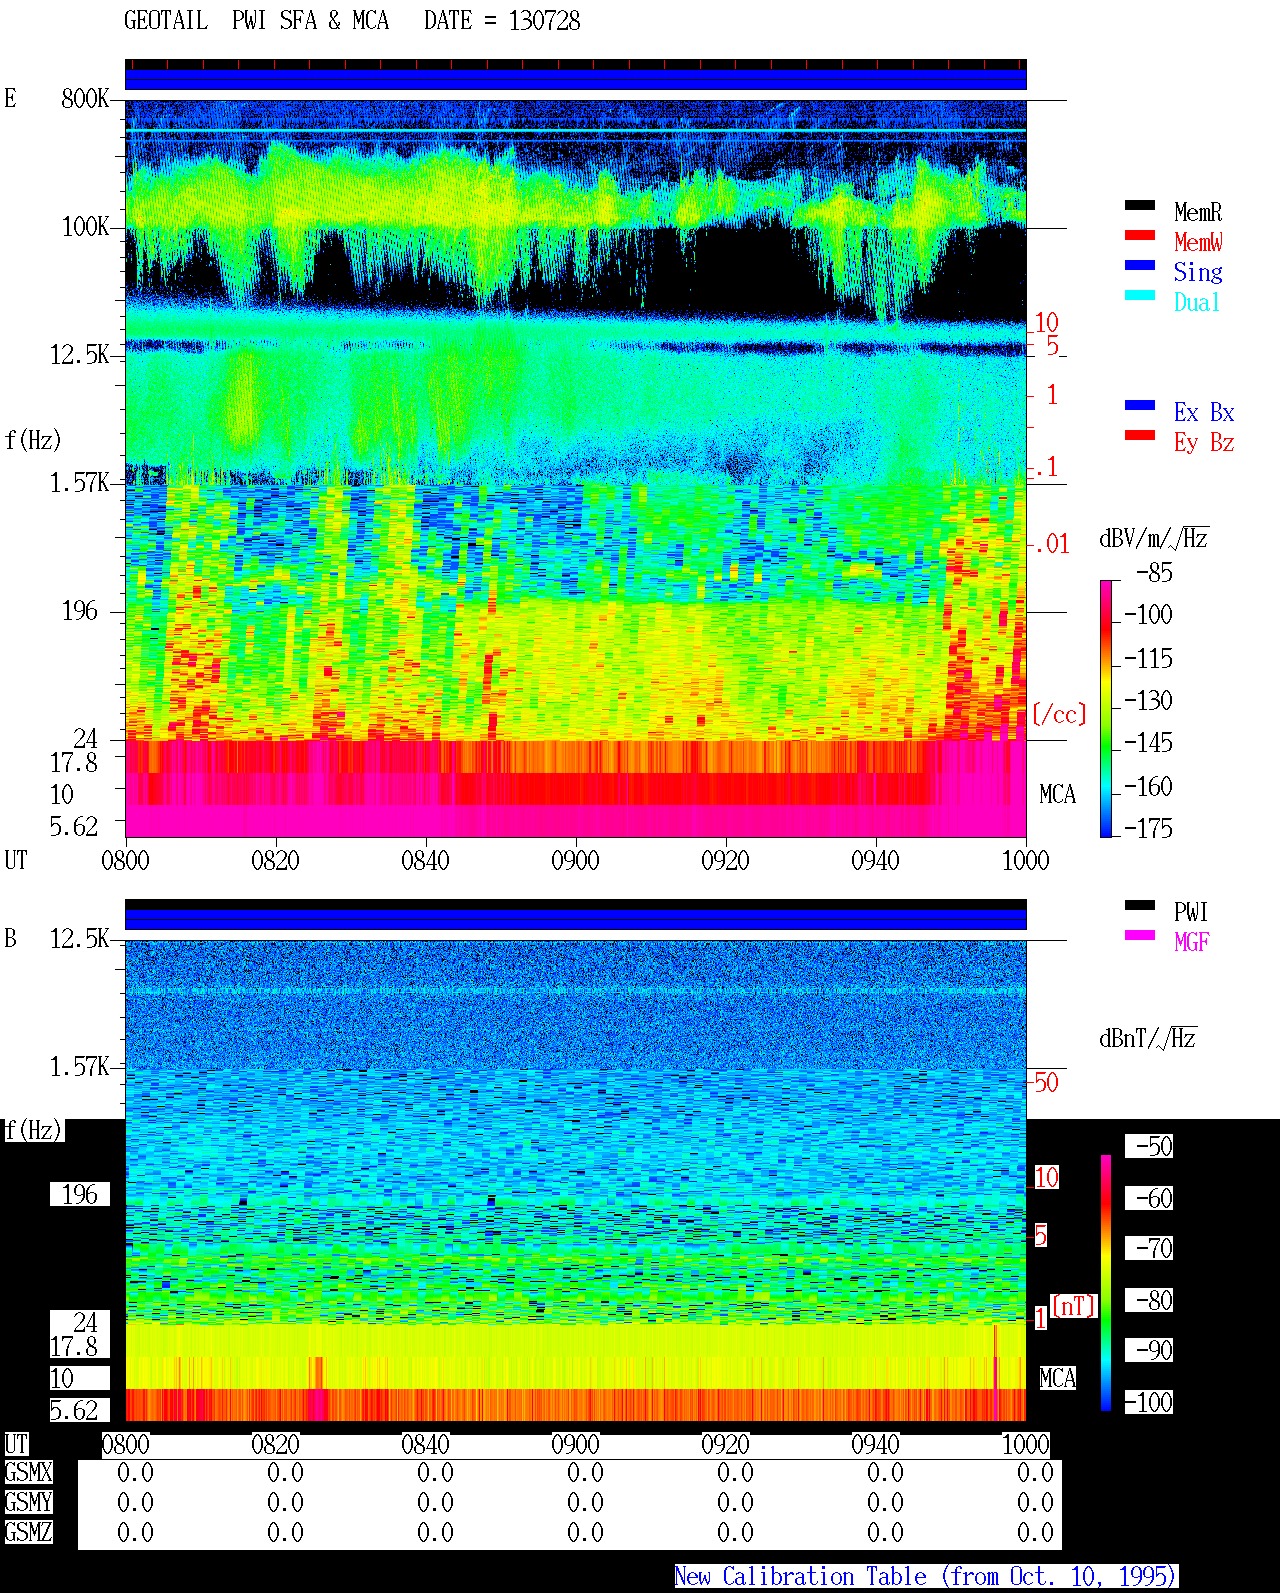Click the blue Ex Bx legend swatch
This screenshot has width=1280, height=1593.
pos(1140,406)
